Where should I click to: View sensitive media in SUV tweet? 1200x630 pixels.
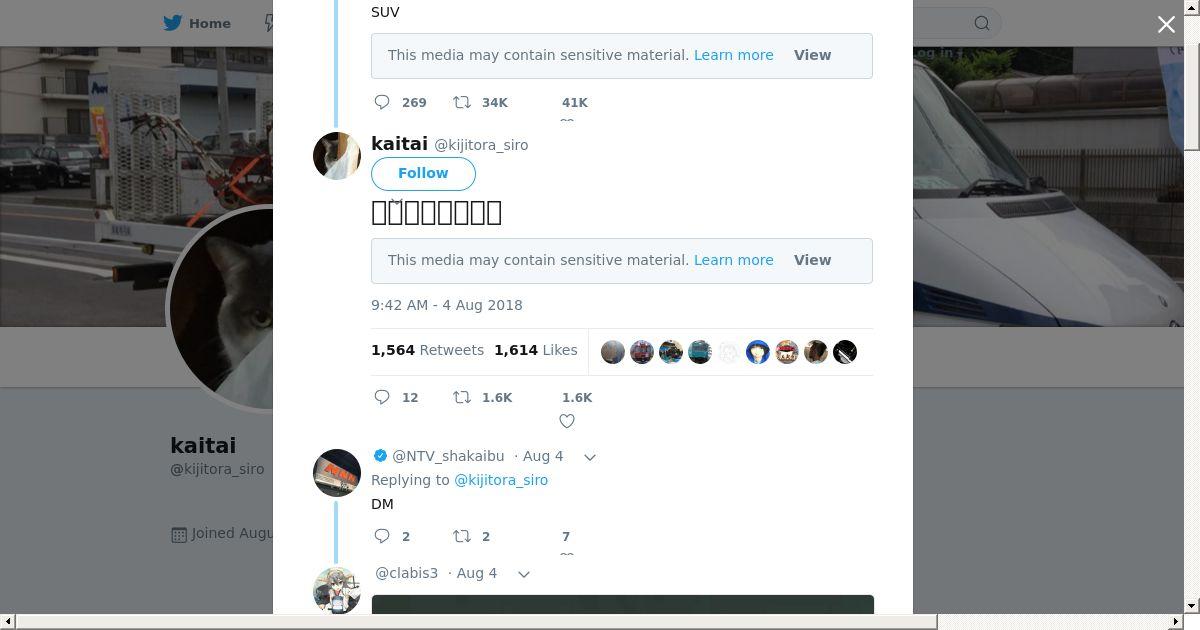point(812,55)
